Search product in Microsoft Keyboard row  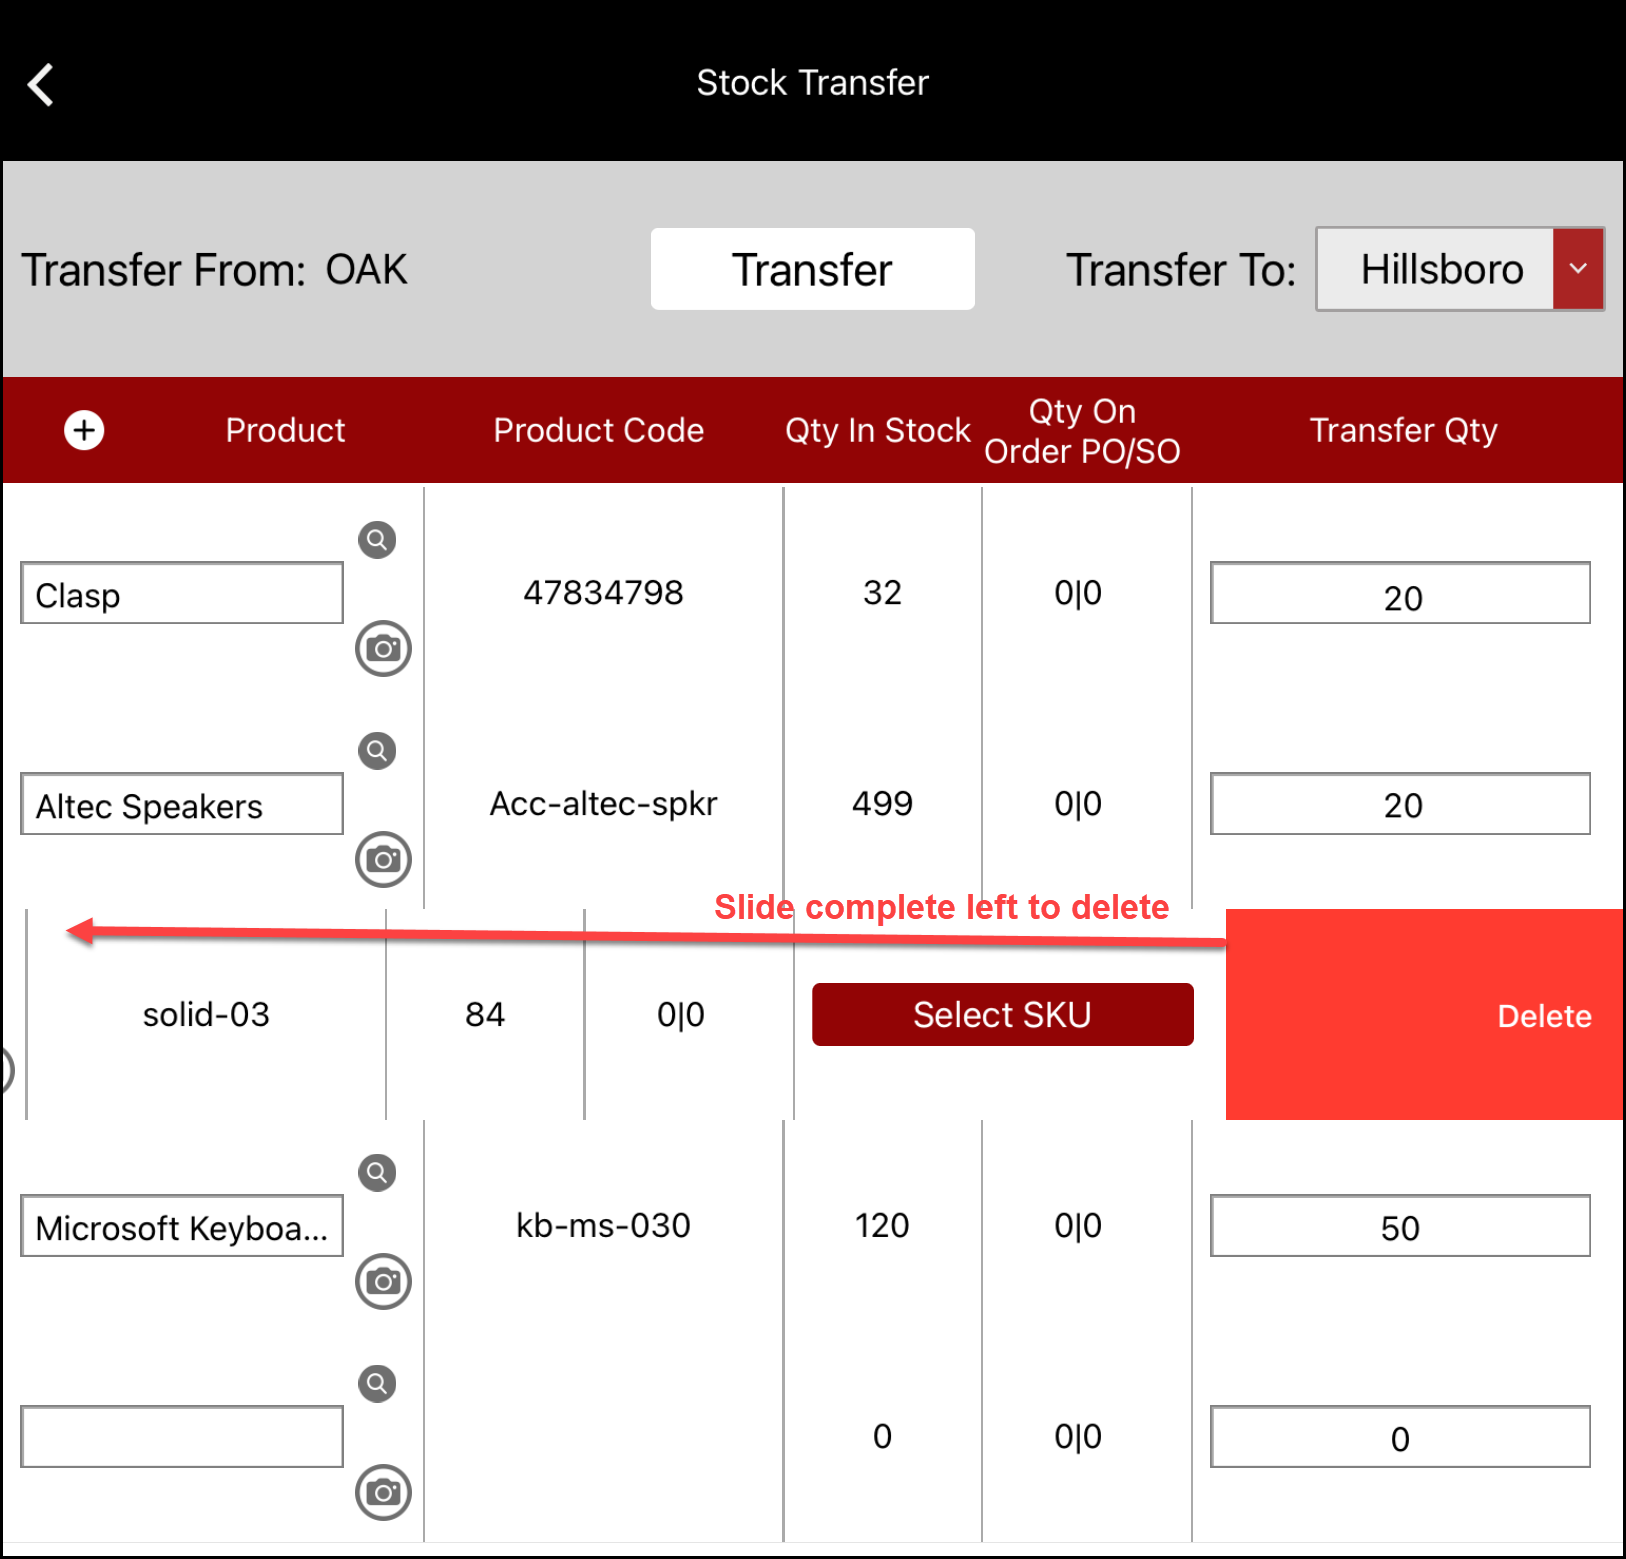pyautogui.click(x=377, y=1172)
